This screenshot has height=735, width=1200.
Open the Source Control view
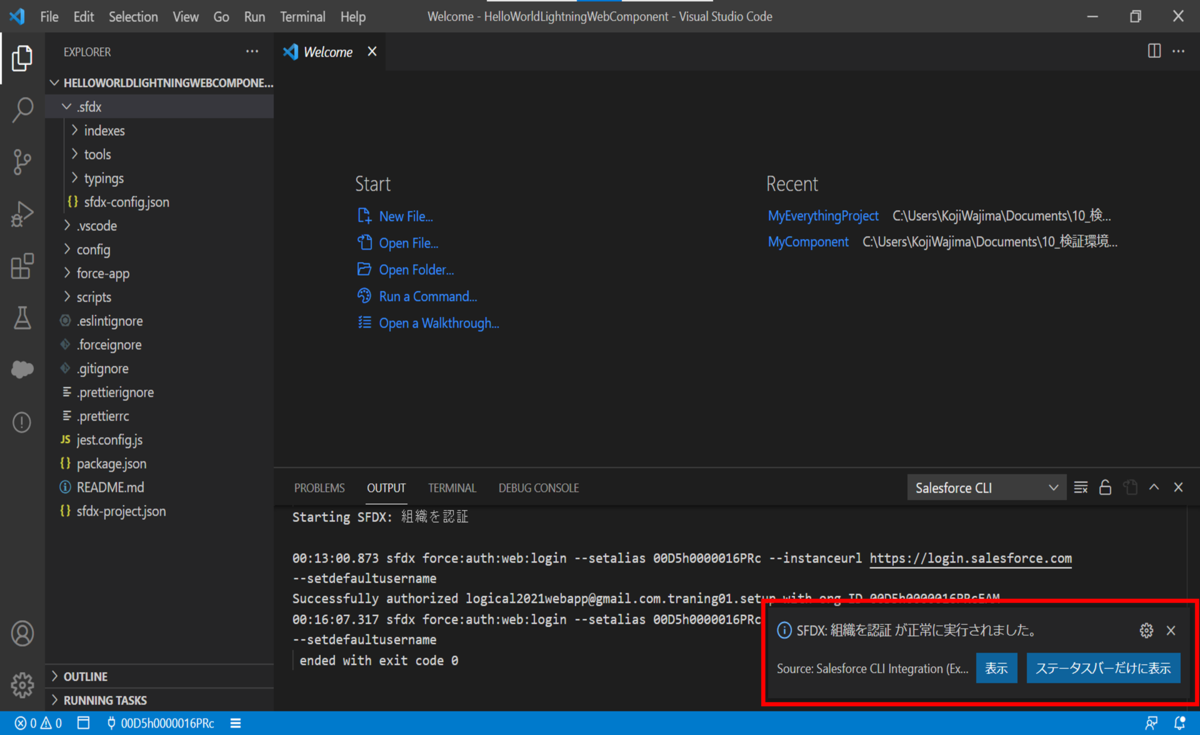click(22, 161)
